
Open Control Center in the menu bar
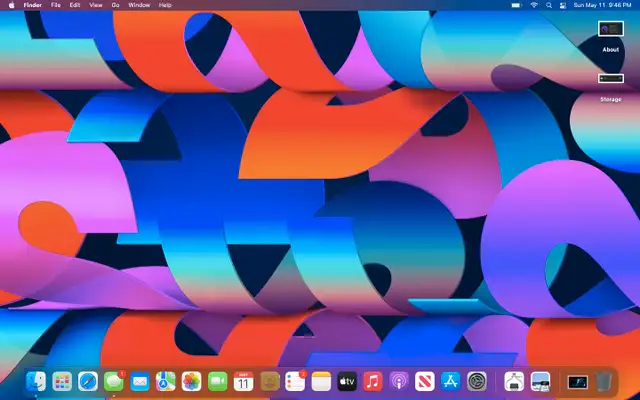[564, 5]
